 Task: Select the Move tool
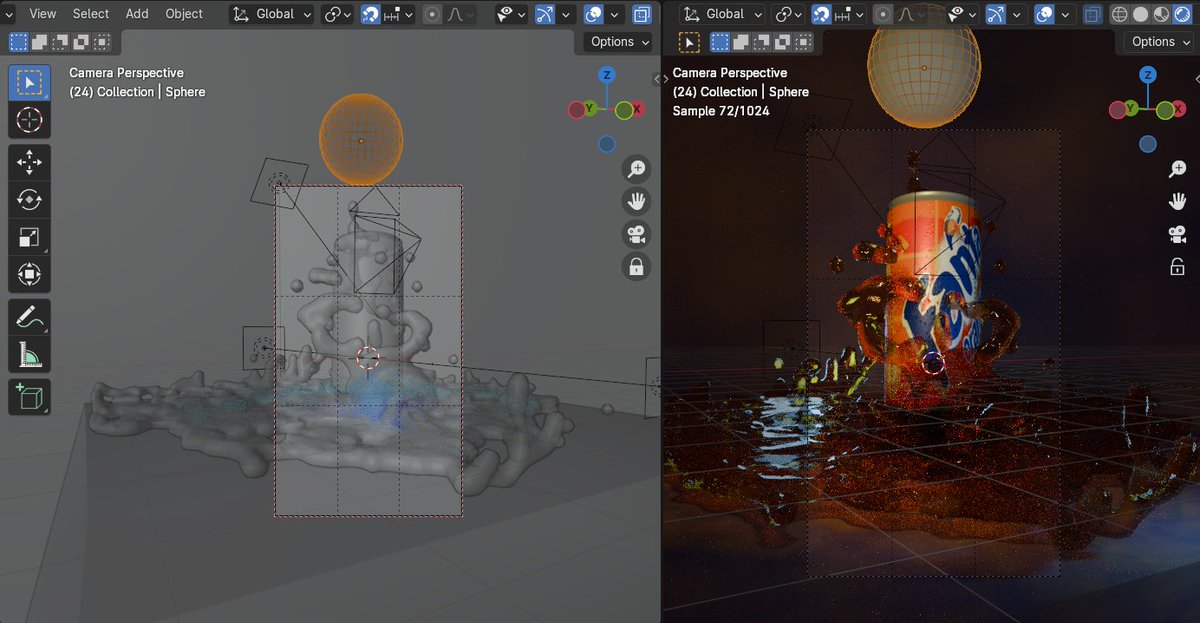coord(29,162)
